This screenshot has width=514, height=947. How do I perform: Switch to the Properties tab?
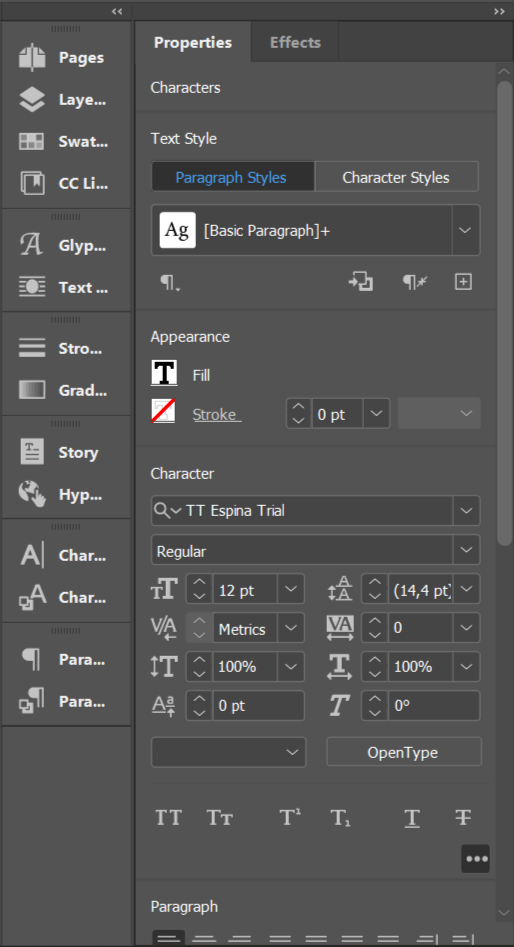193,42
